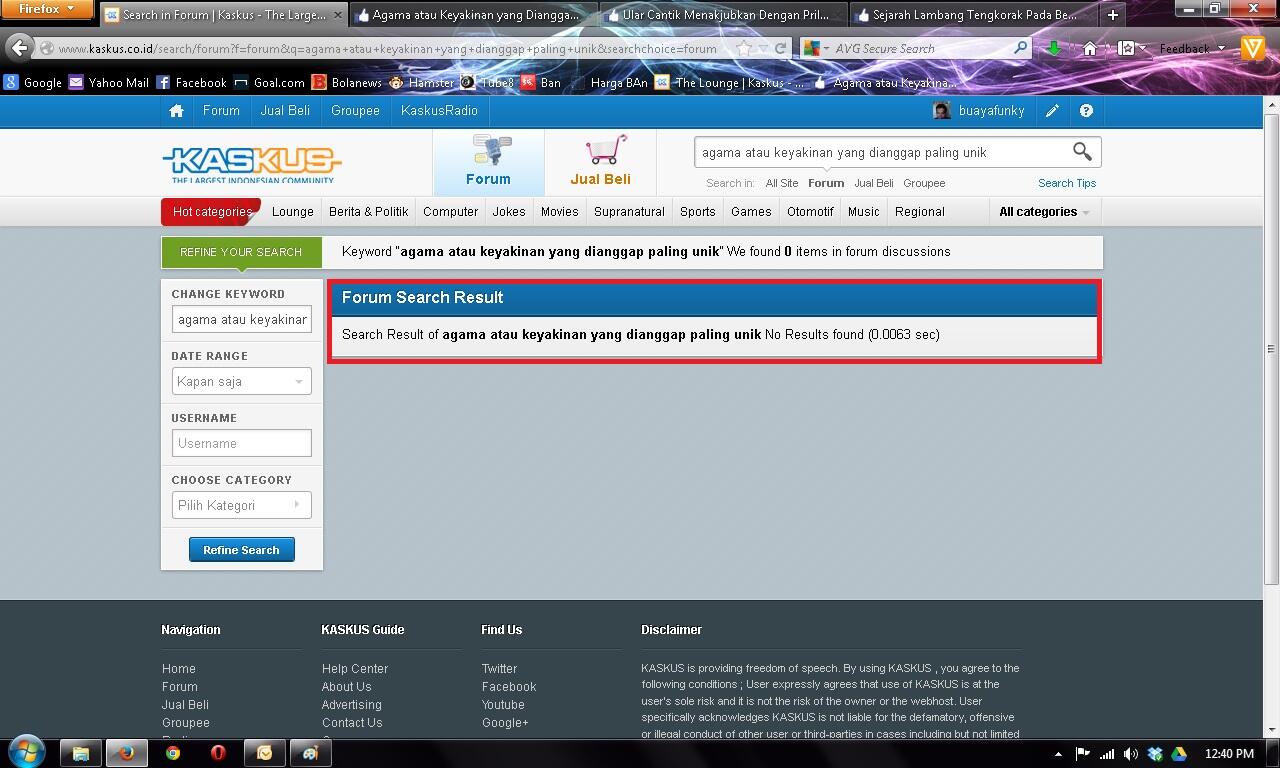Close the 'Search in Forum | Kaskus' tab
The height and width of the screenshot is (768, 1280).
pyautogui.click(x=339, y=15)
